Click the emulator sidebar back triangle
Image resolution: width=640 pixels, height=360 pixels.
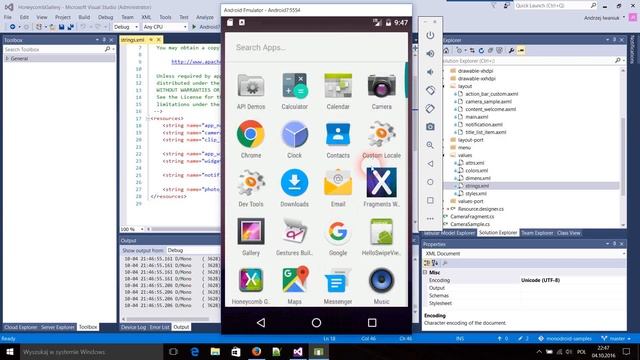[430, 164]
